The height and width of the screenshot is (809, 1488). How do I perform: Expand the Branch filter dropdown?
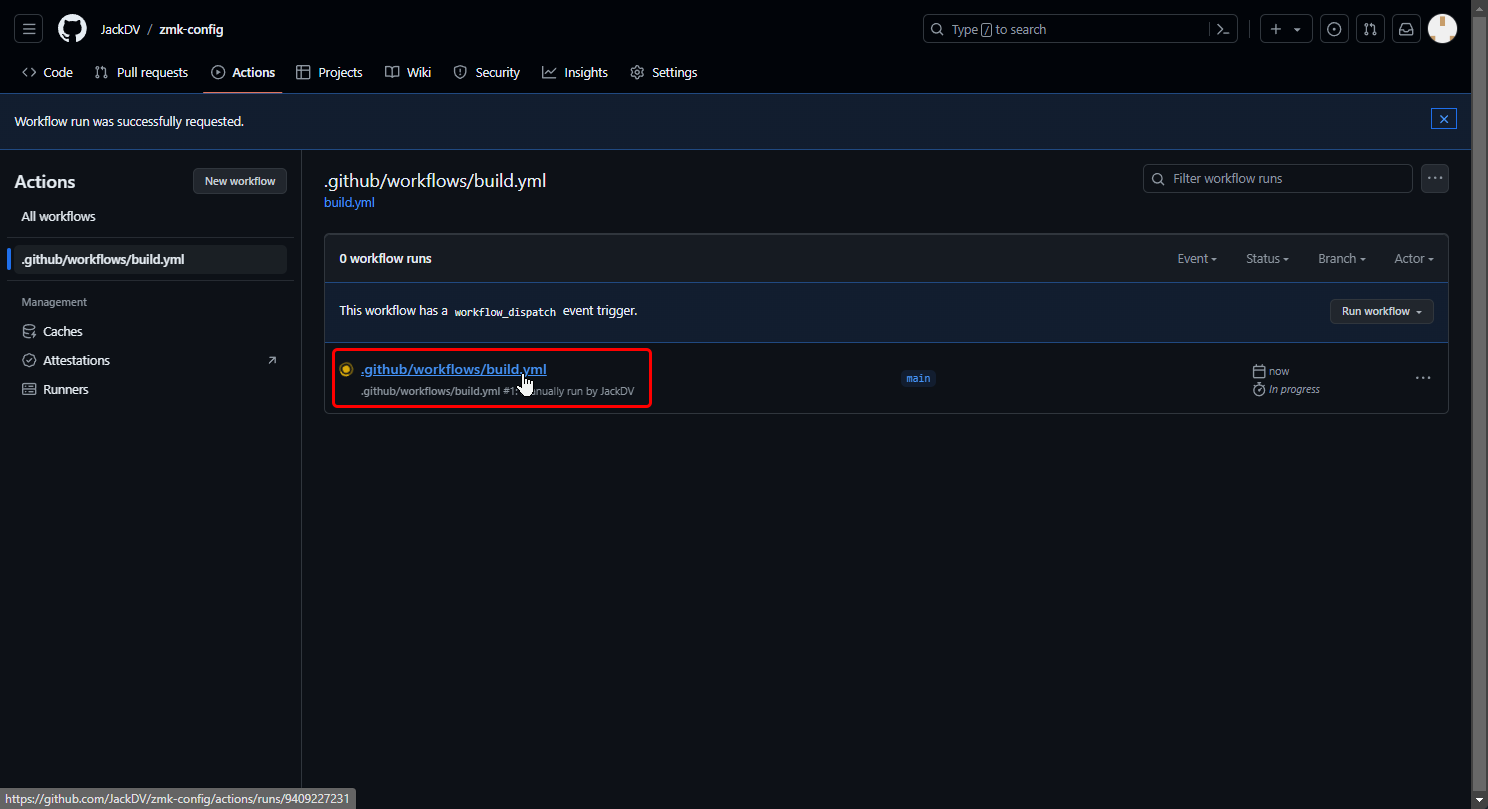pos(1341,259)
